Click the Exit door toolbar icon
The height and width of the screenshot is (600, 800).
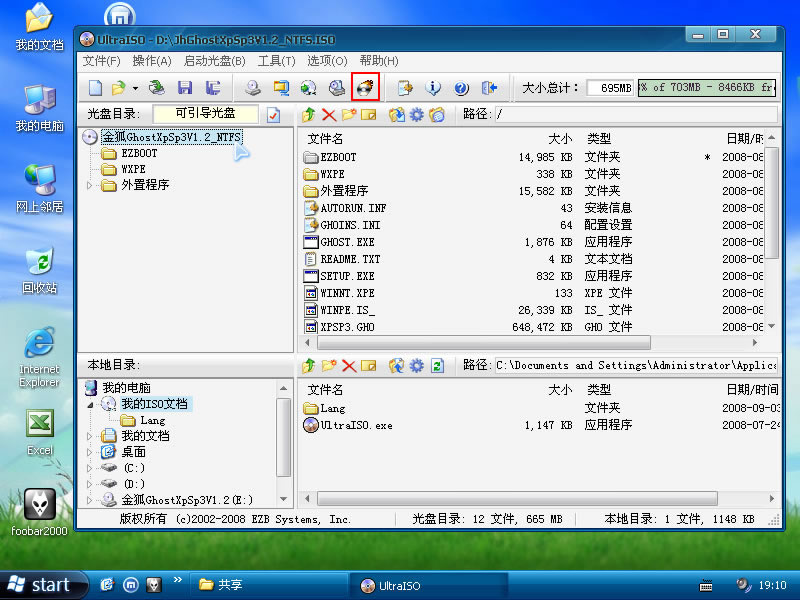click(489, 88)
